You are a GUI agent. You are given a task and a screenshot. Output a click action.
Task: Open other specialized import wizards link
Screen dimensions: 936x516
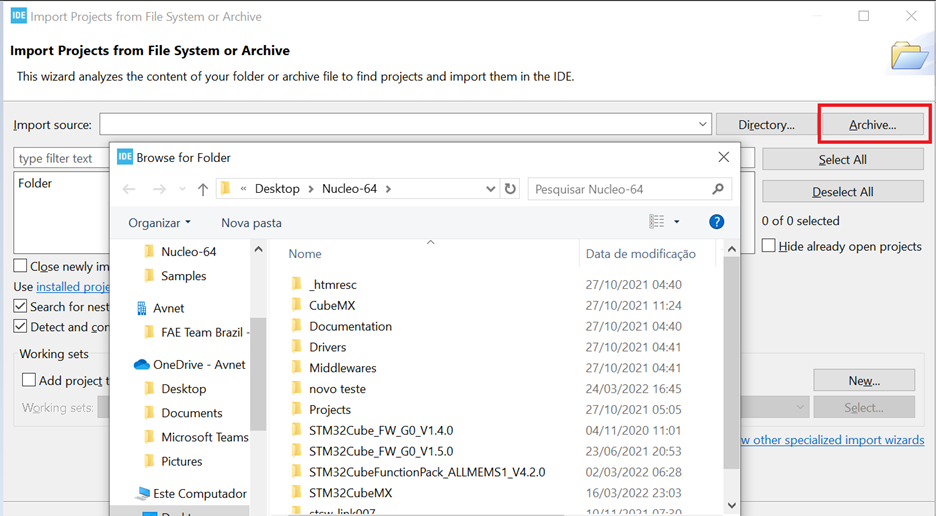(x=832, y=440)
